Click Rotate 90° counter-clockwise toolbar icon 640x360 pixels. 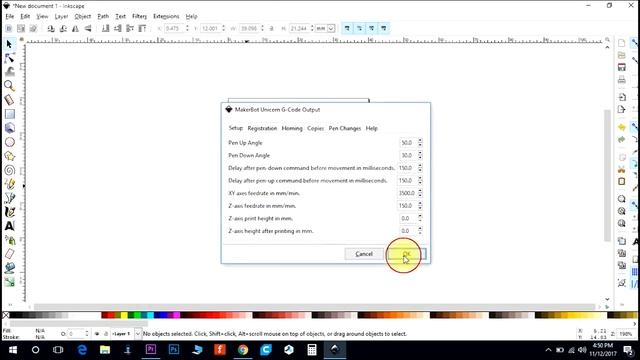(x=51, y=28)
